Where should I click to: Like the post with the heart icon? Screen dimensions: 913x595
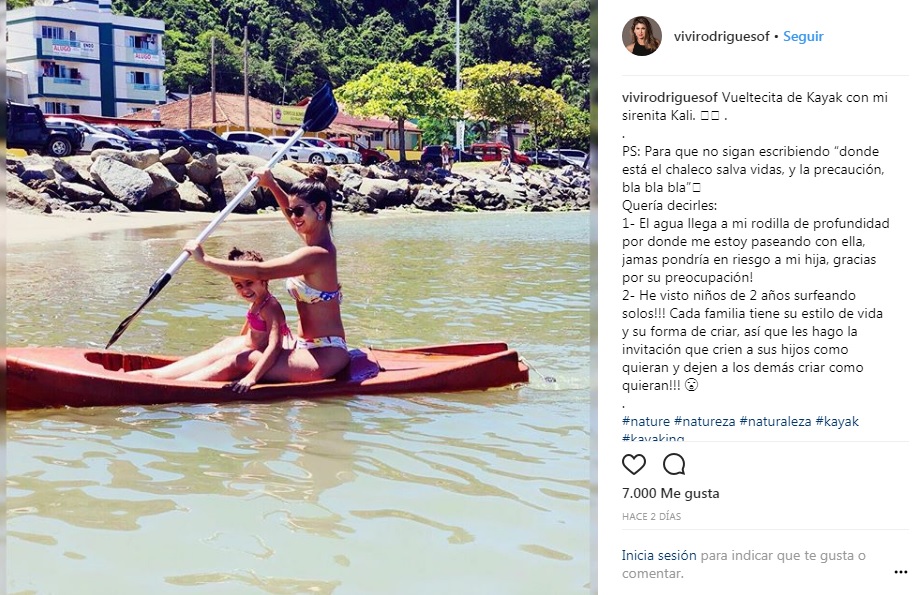[x=634, y=465]
